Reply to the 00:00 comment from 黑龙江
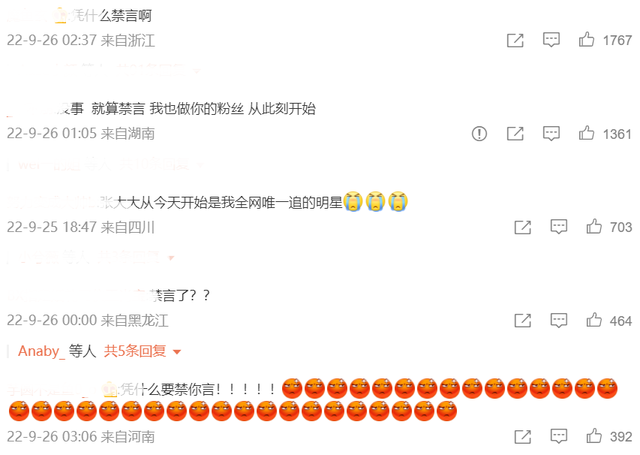The height and width of the screenshot is (455, 640). coord(559,320)
